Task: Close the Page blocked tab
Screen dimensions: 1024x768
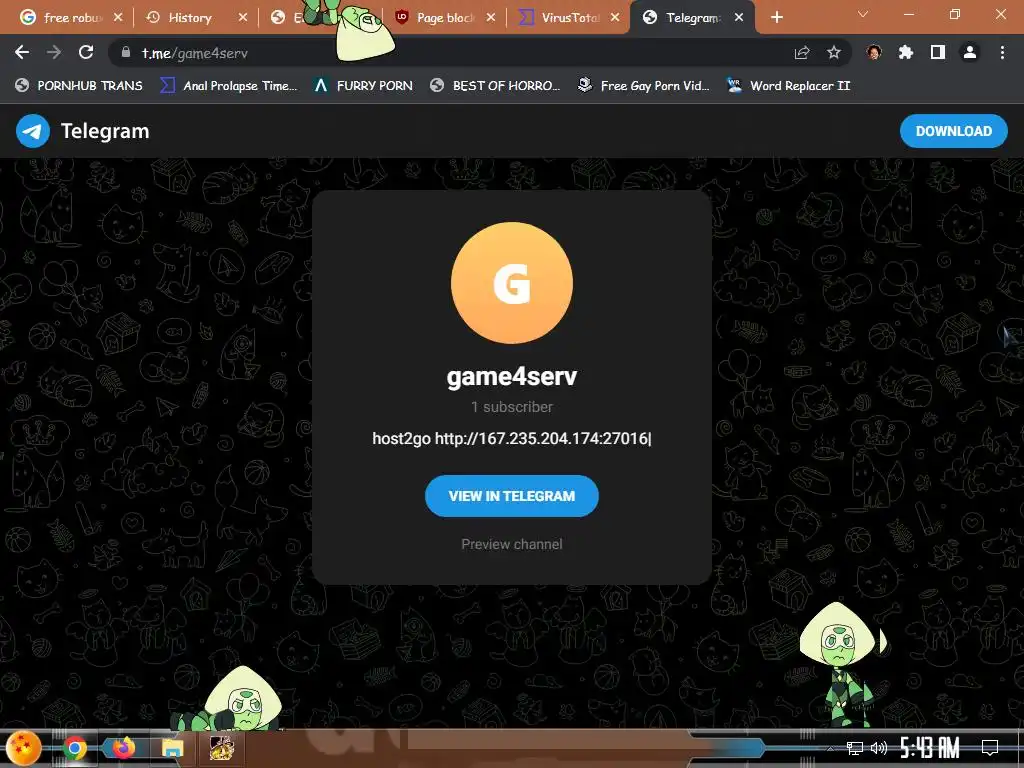Action: [491, 18]
